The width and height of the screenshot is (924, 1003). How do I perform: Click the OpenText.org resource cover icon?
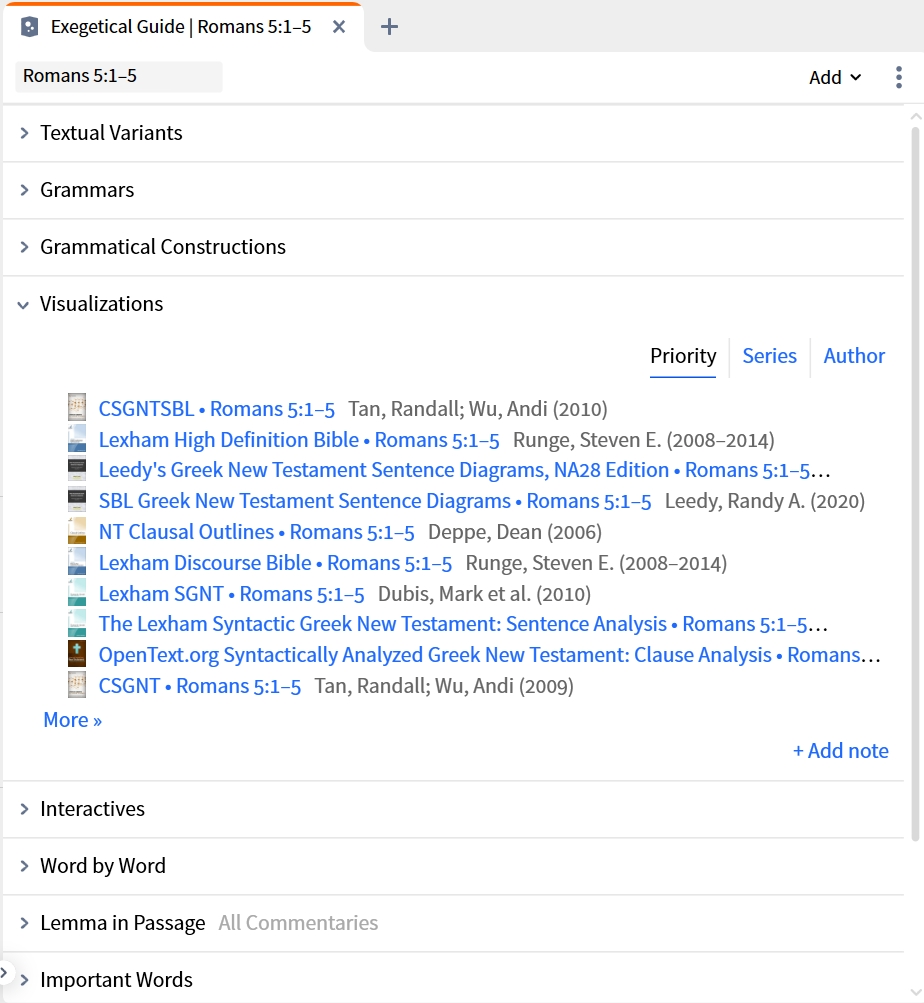tap(77, 654)
